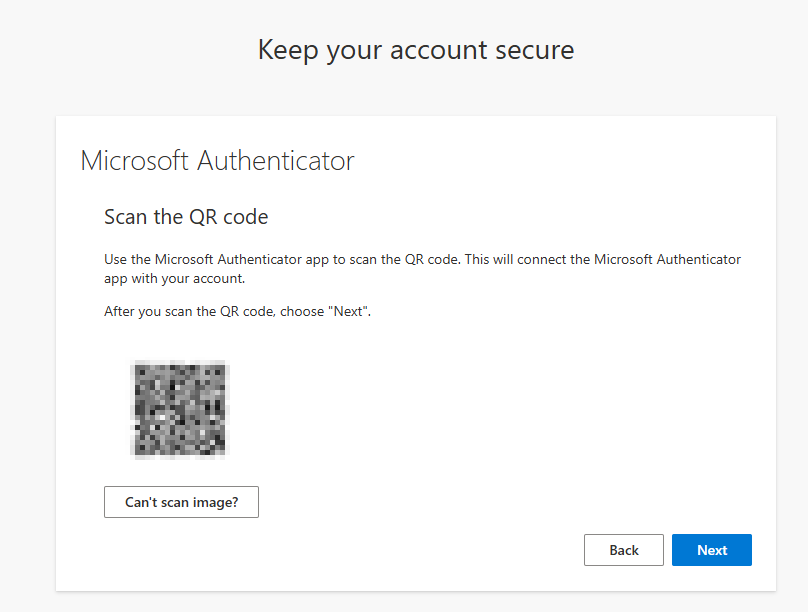Click the "Use the Microsoft Authenticator app" instruction line
This screenshot has width=808, height=612.
pyautogui.click(x=280, y=260)
